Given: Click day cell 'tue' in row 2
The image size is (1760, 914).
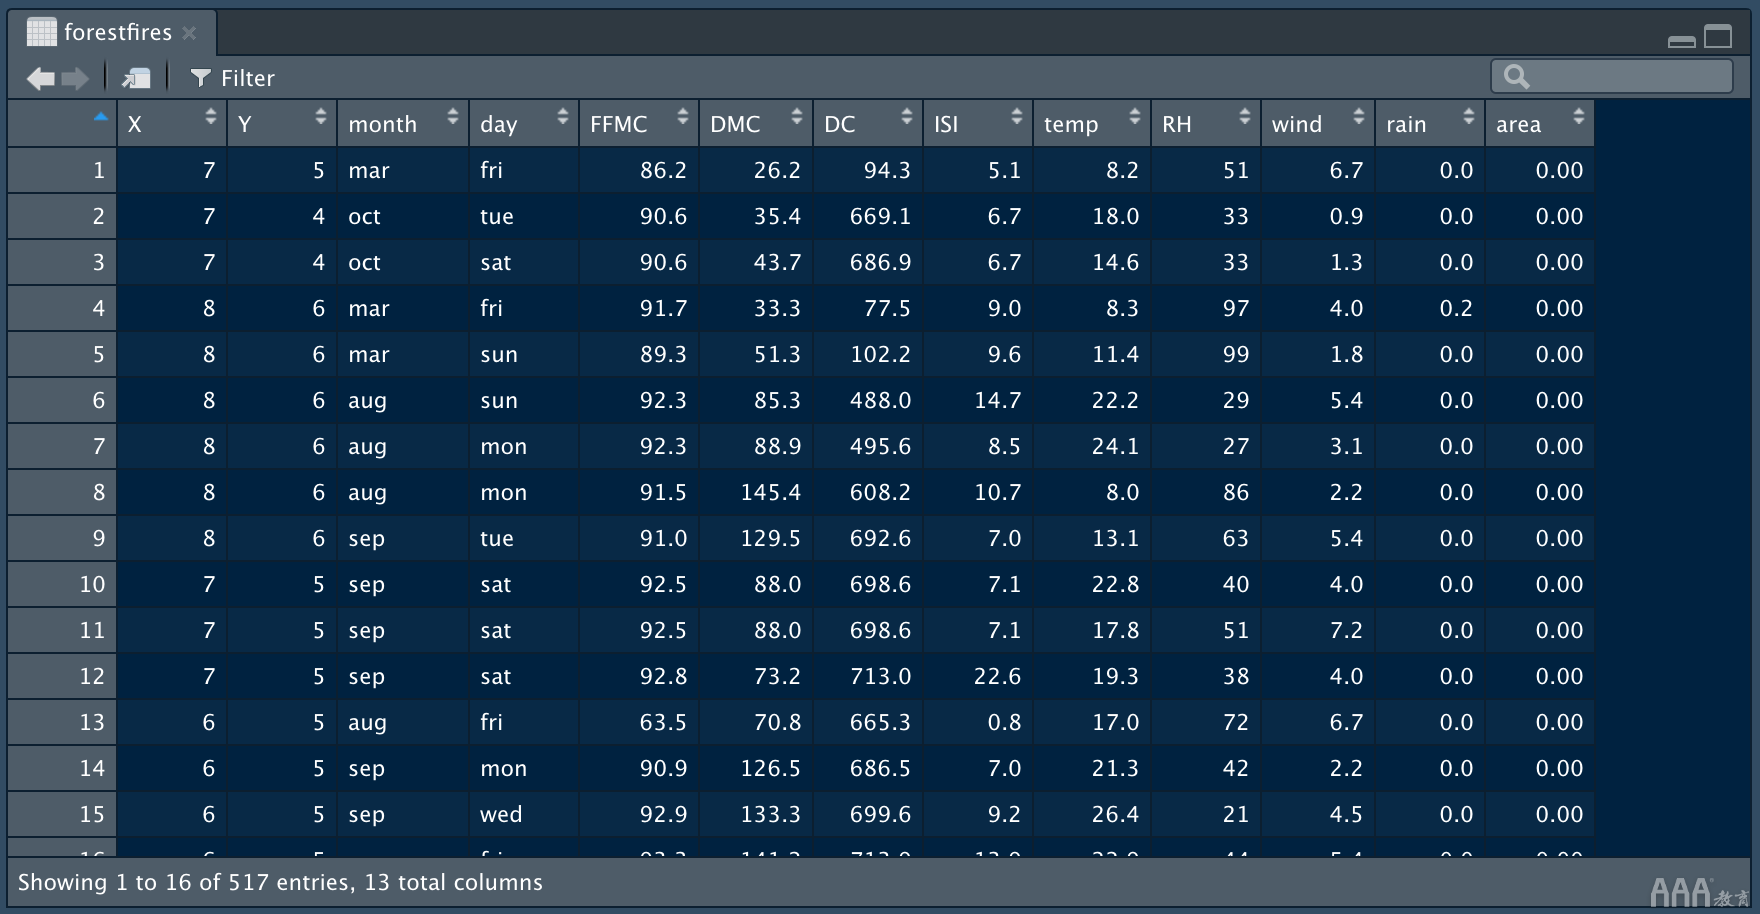Looking at the screenshot, I should point(497,217).
